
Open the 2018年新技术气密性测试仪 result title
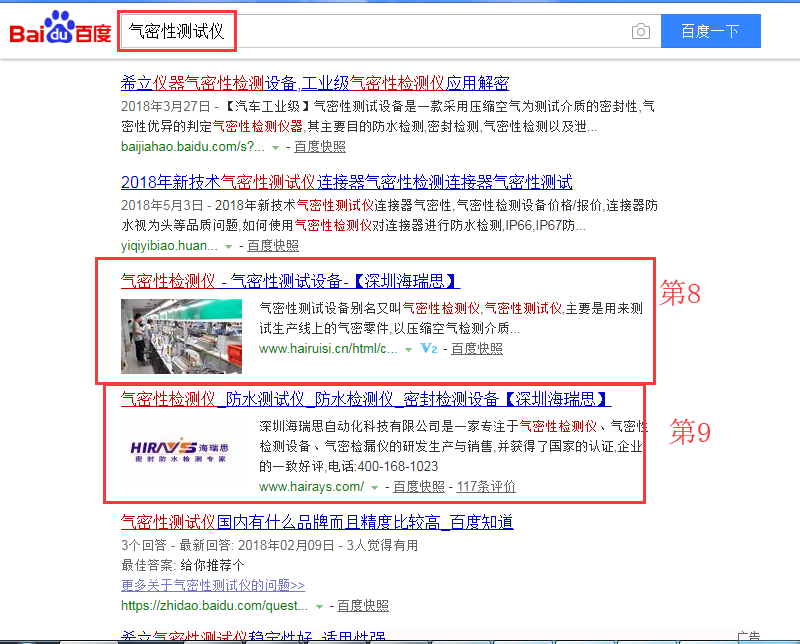click(346, 182)
